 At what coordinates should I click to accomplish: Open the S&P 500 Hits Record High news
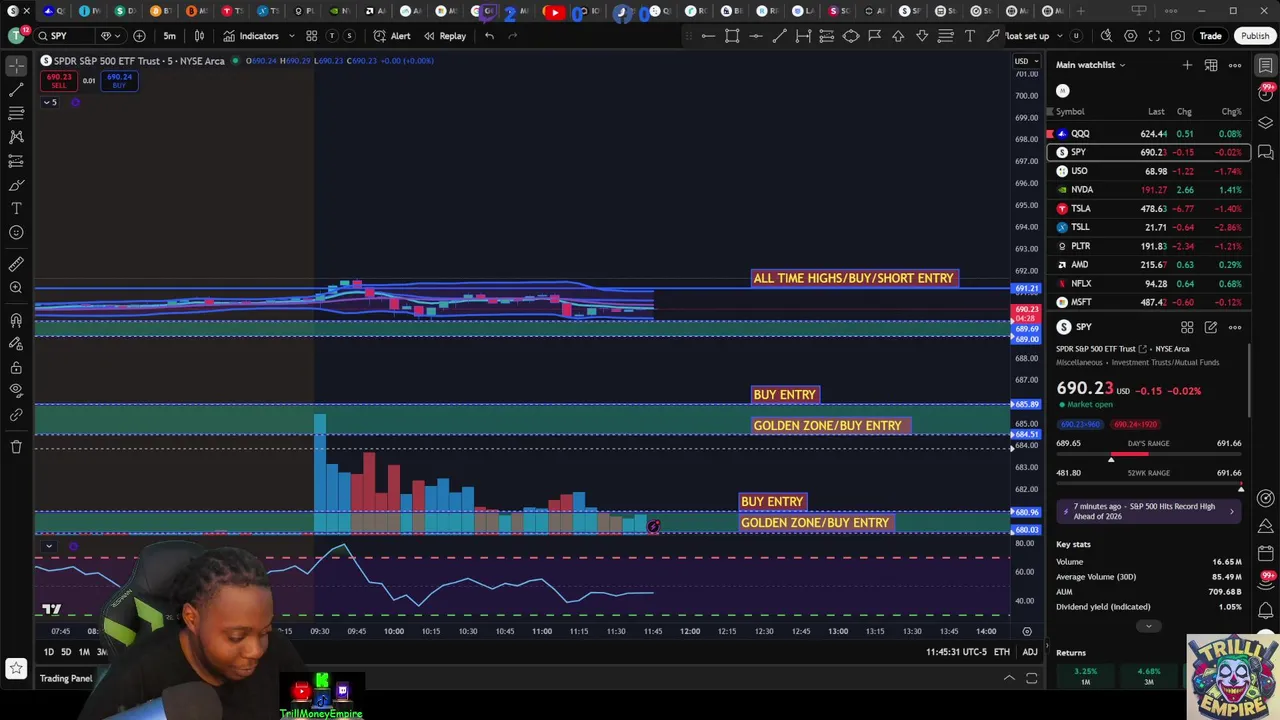click(1148, 511)
